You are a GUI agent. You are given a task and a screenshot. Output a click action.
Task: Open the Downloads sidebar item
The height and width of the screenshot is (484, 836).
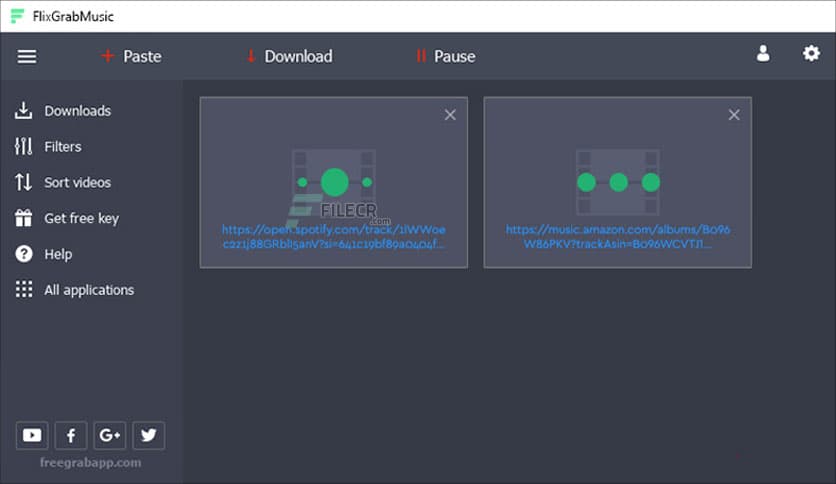point(63,111)
